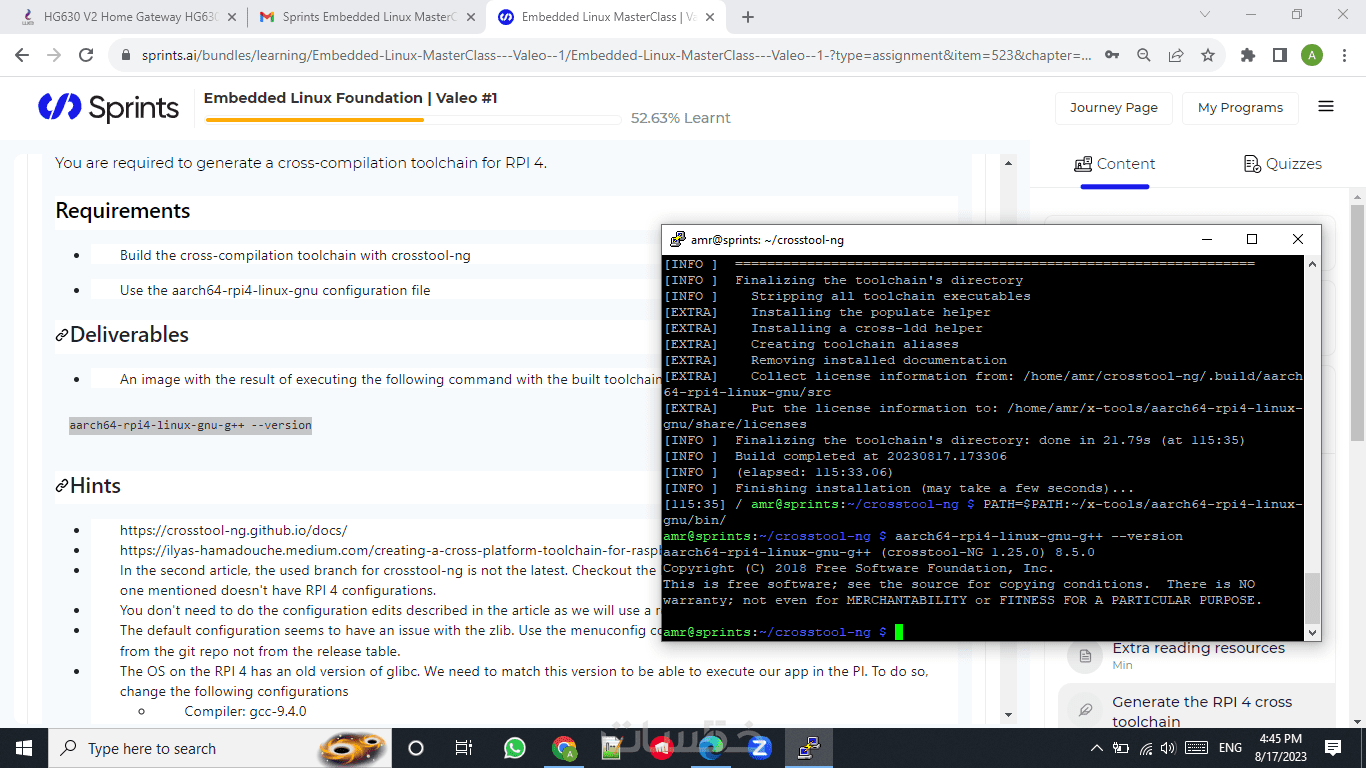Viewport: 1366px width, 768px height.
Task: Select the Embedded Linux MasterClass tab
Action: 604,17
